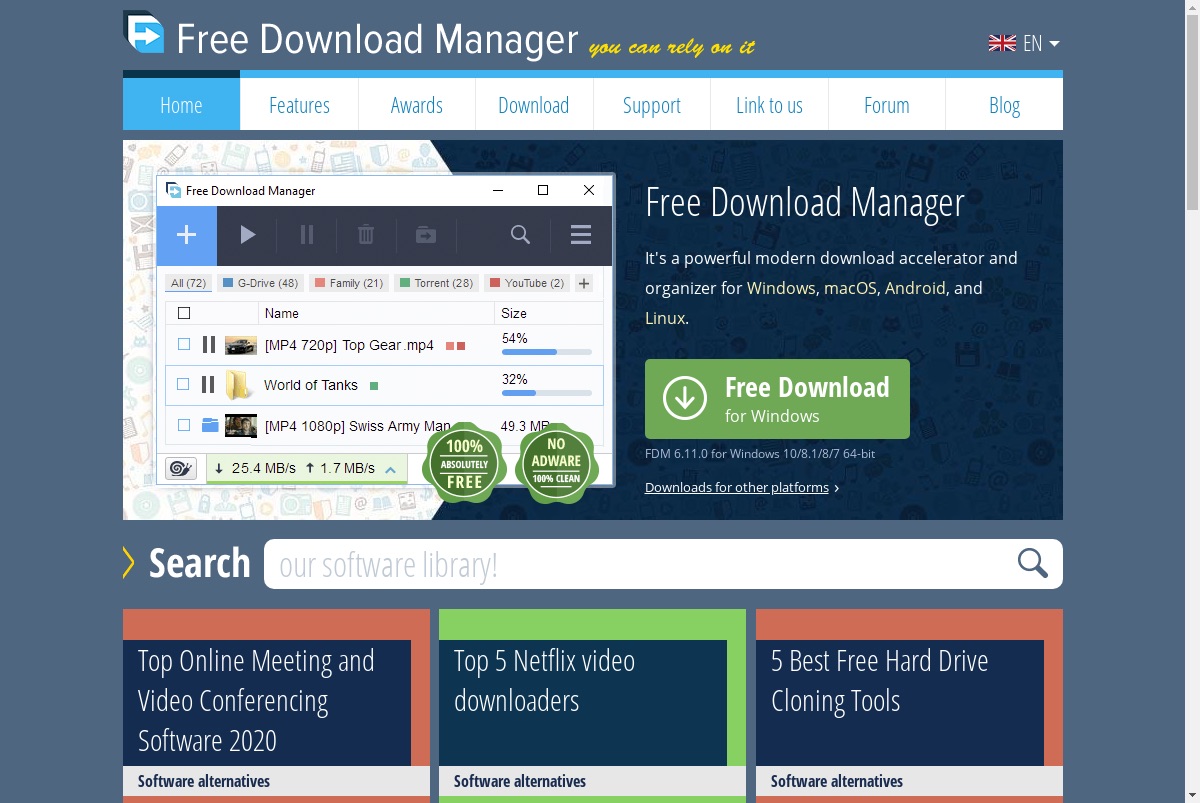The image size is (1200, 803).
Task: Click the 49.3 MB size value
Action: coord(525,426)
